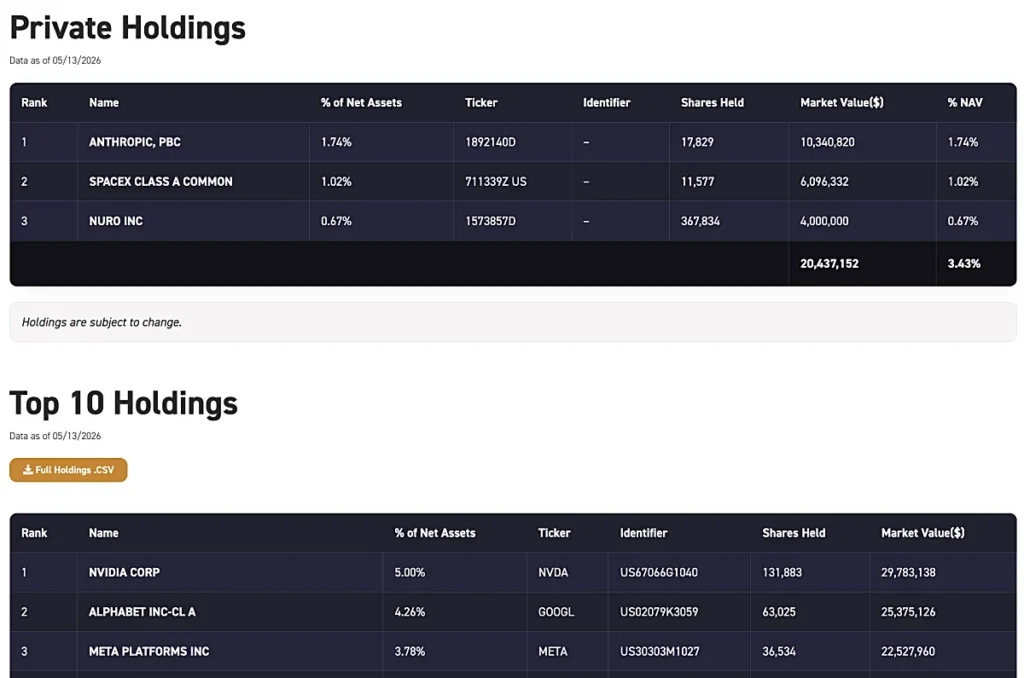1024x678 pixels.
Task: Click the 'ALPHABET INC-CL A' holding name
Action: click(142, 612)
